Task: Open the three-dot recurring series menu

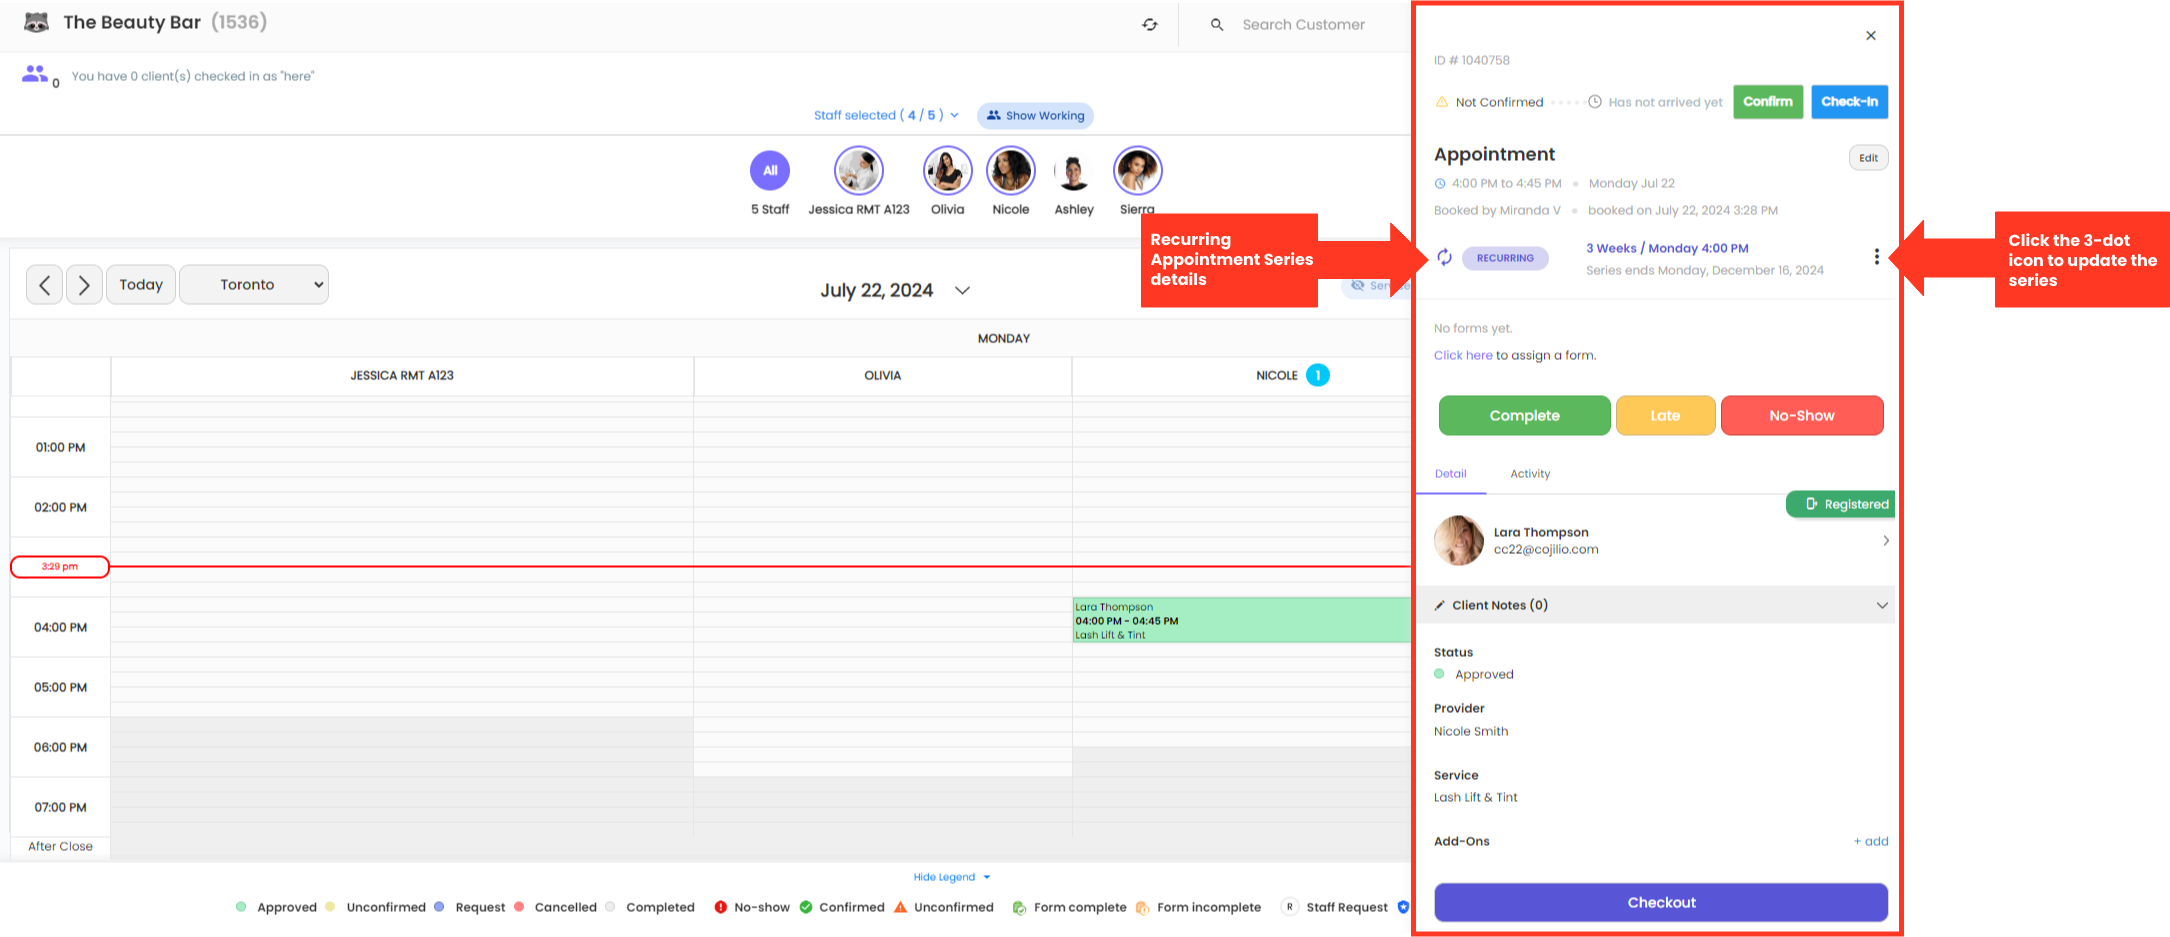Action: point(1876,257)
